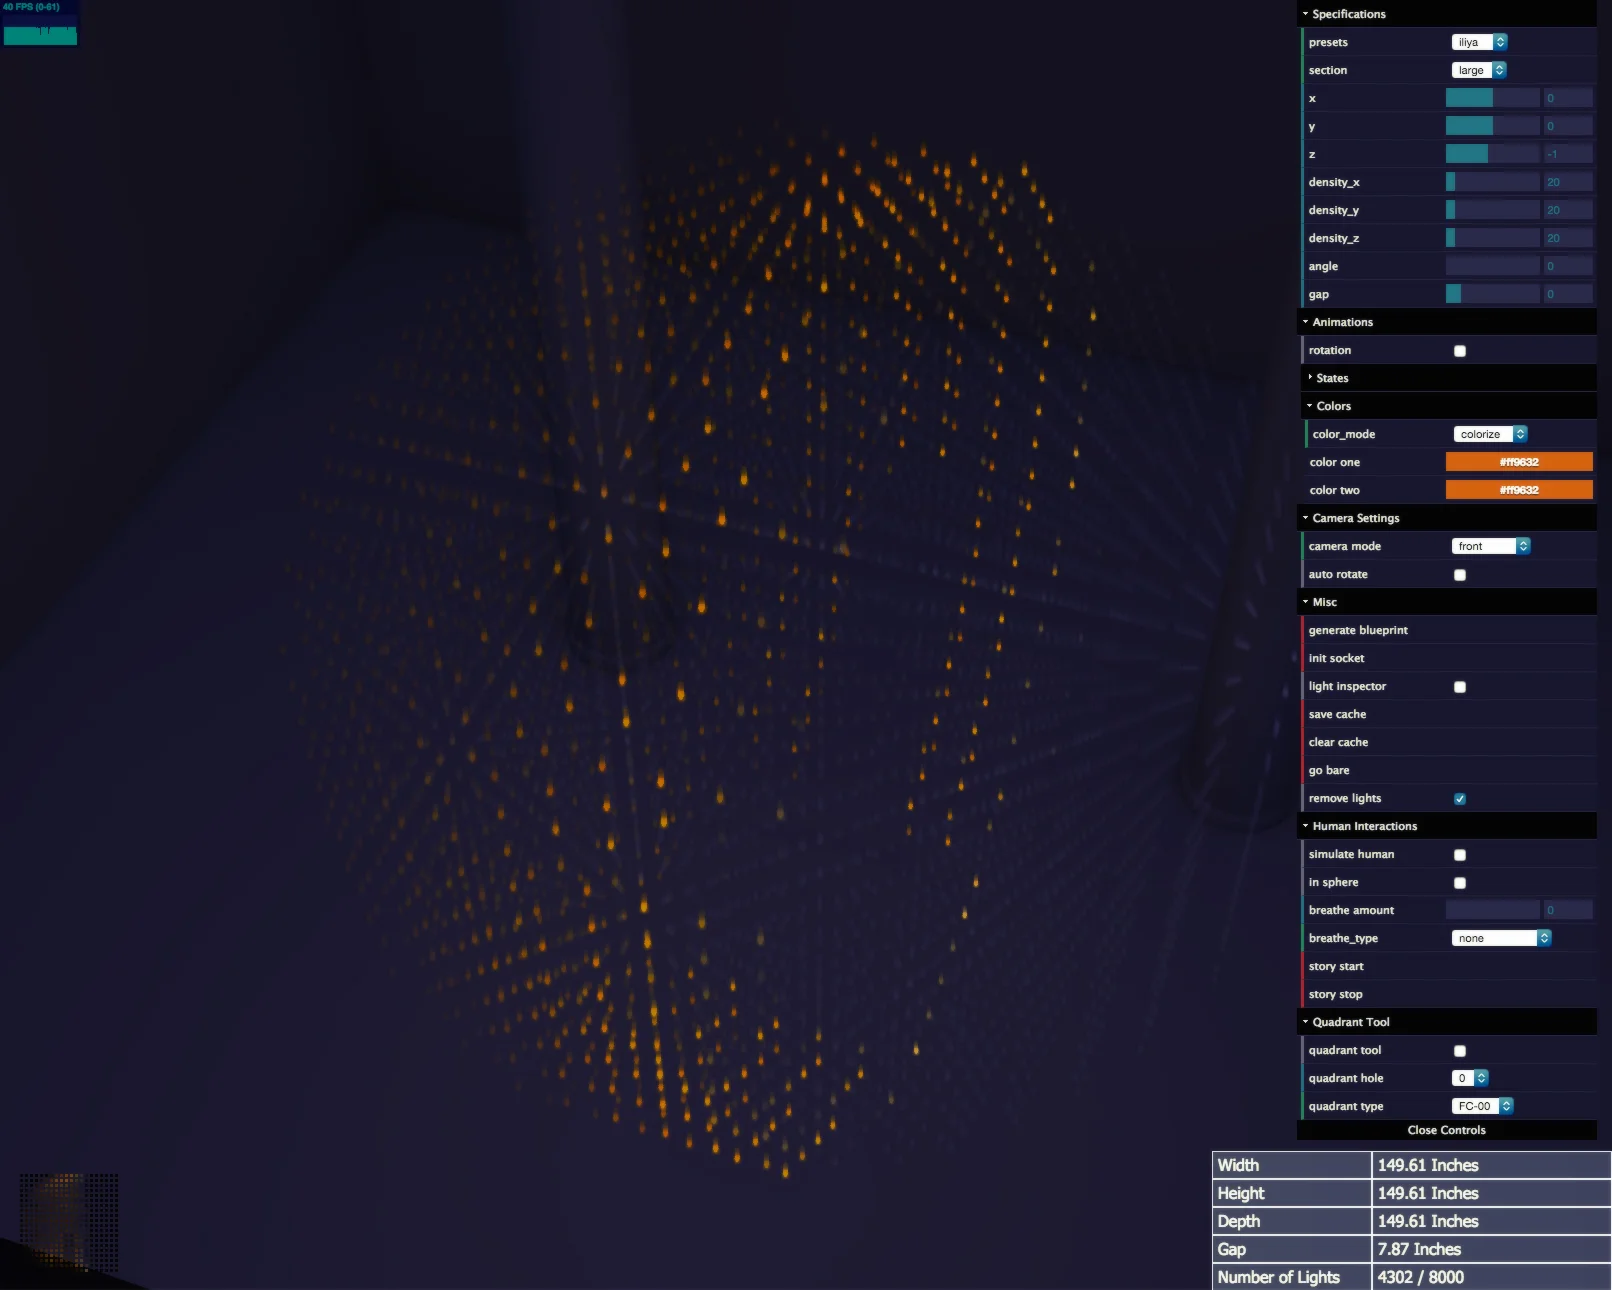The width and height of the screenshot is (1612, 1290).
Task: Click the angle value input field
Action: (1568, 266)
